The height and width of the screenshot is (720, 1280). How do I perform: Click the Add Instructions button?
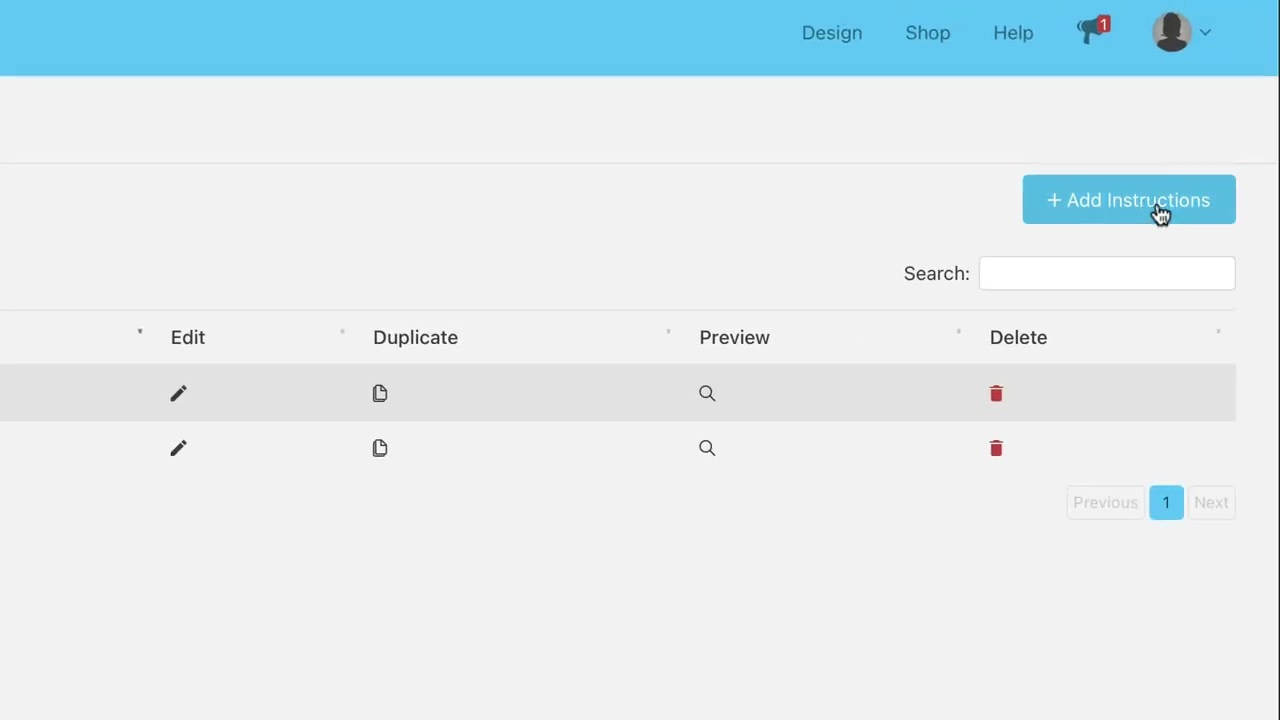click(x=1129, y=200)
